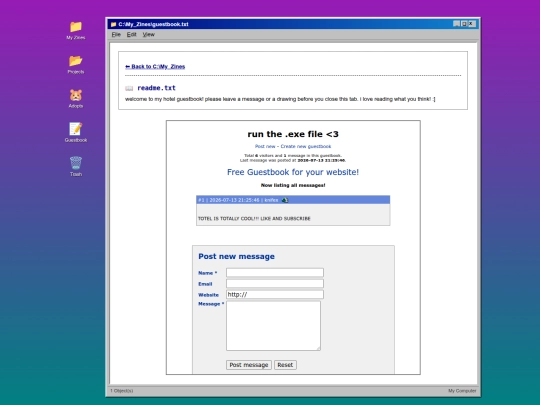Click the Reset button
The height and width of the screenshot is (405, 540).
(285, 365)
